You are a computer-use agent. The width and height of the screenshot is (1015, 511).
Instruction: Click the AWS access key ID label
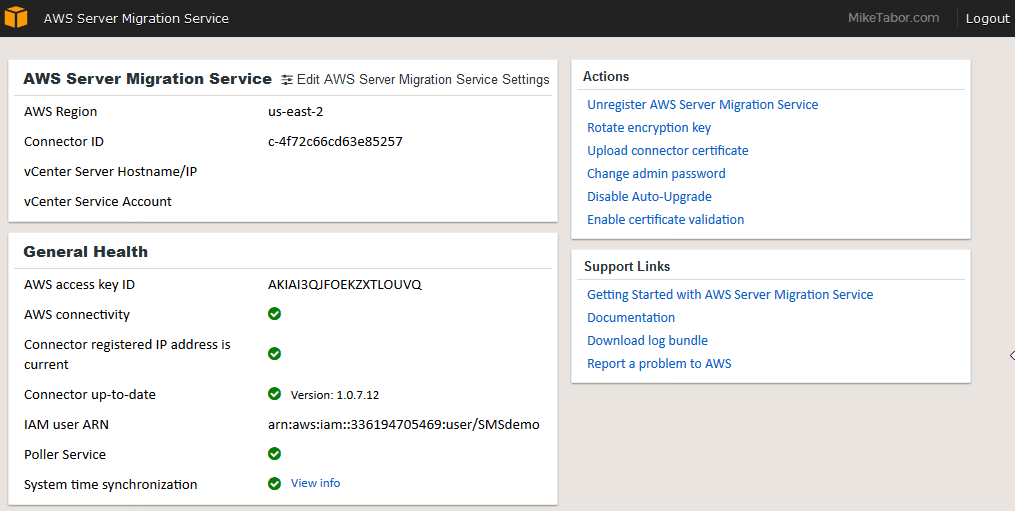click(x=80, y=284)
